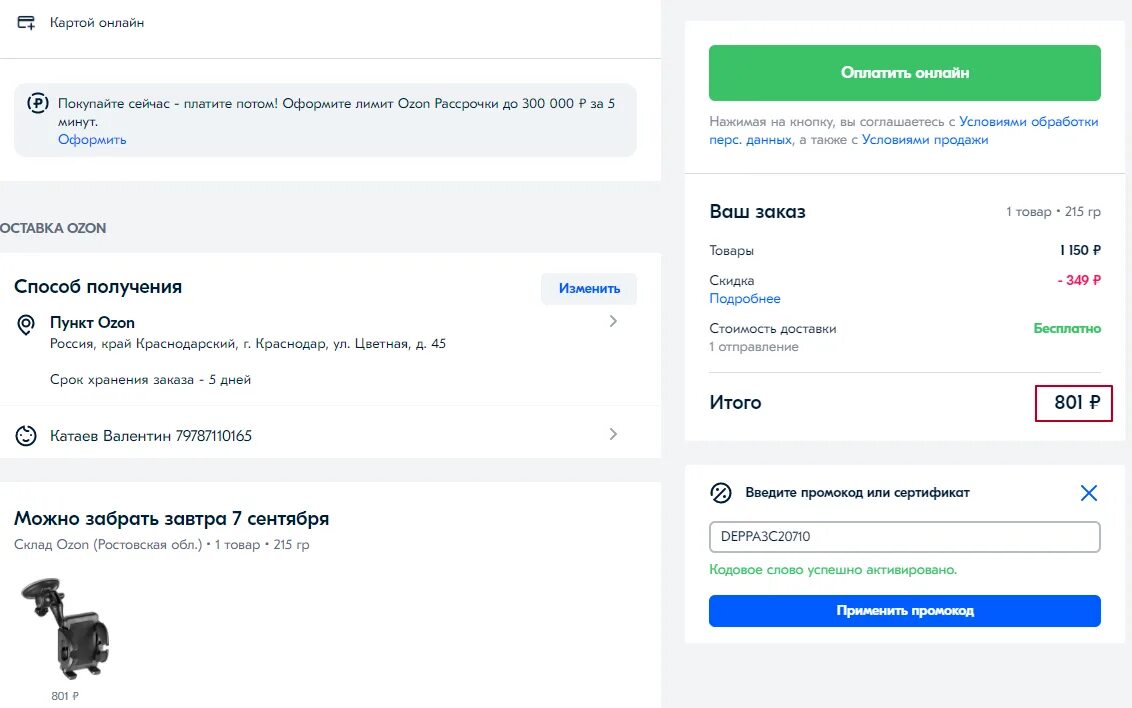Viewport: 1132px width, 708px height.
Task: Click the 1 отправление label under delivery cost
Action: point(754,347)
